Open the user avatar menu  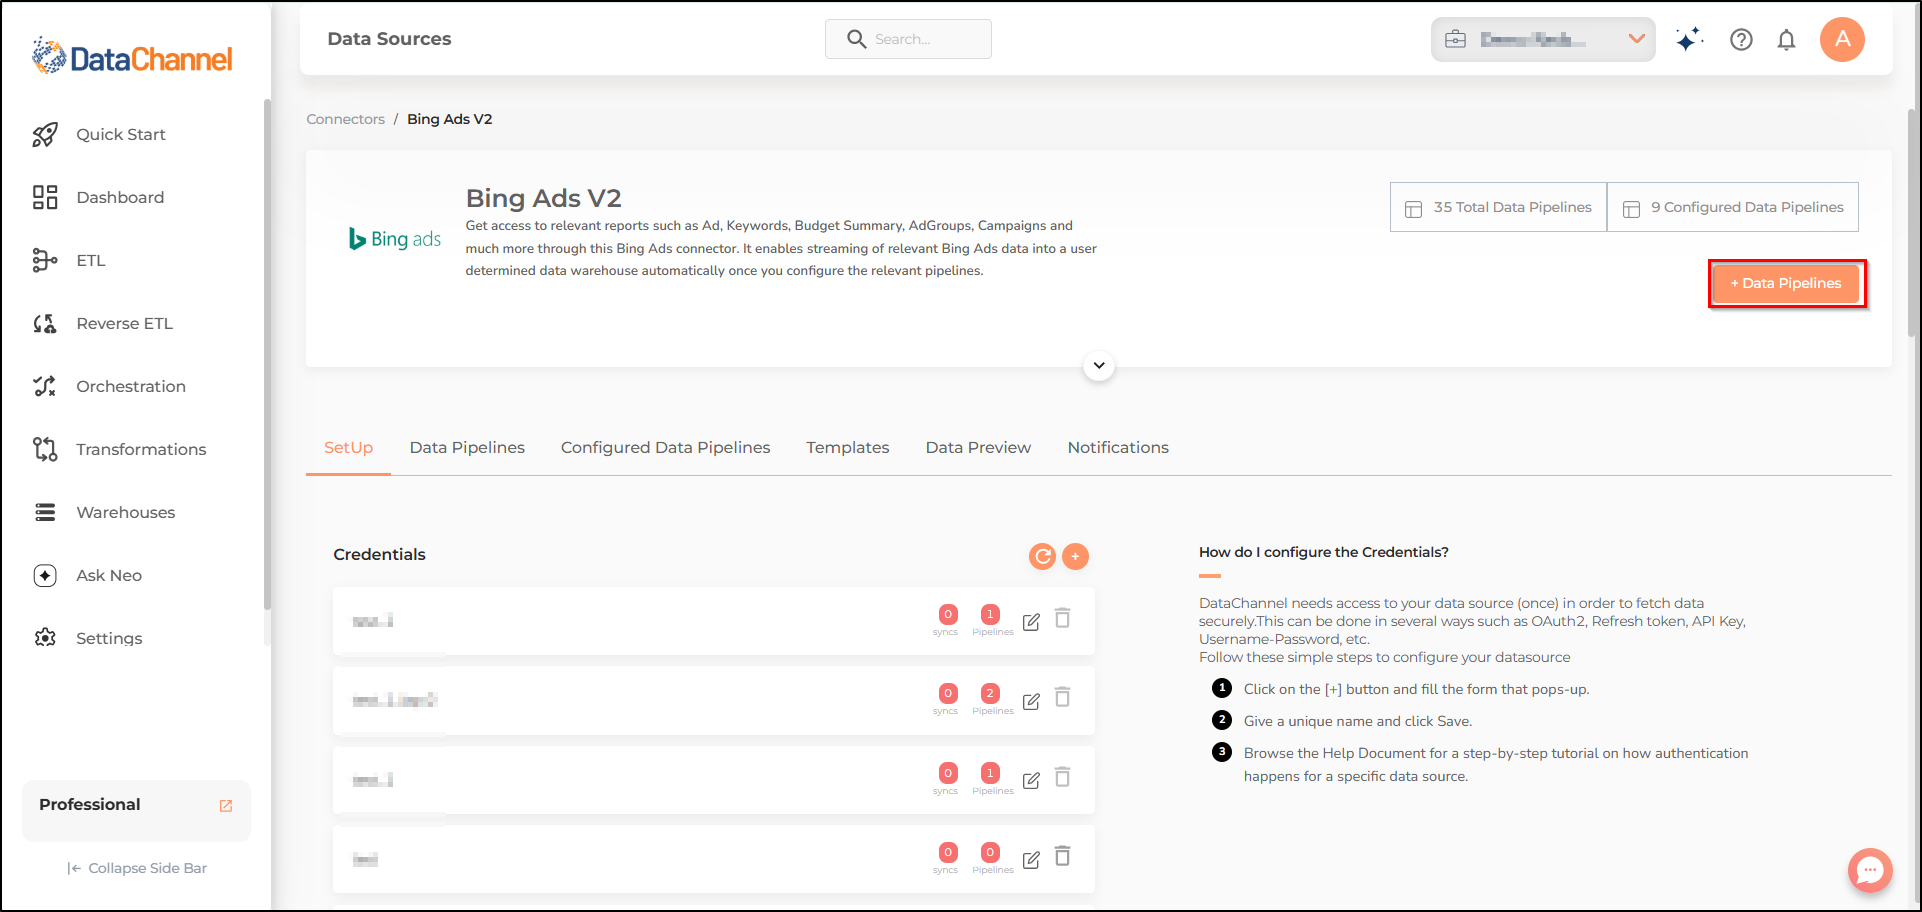(1842, 40)
